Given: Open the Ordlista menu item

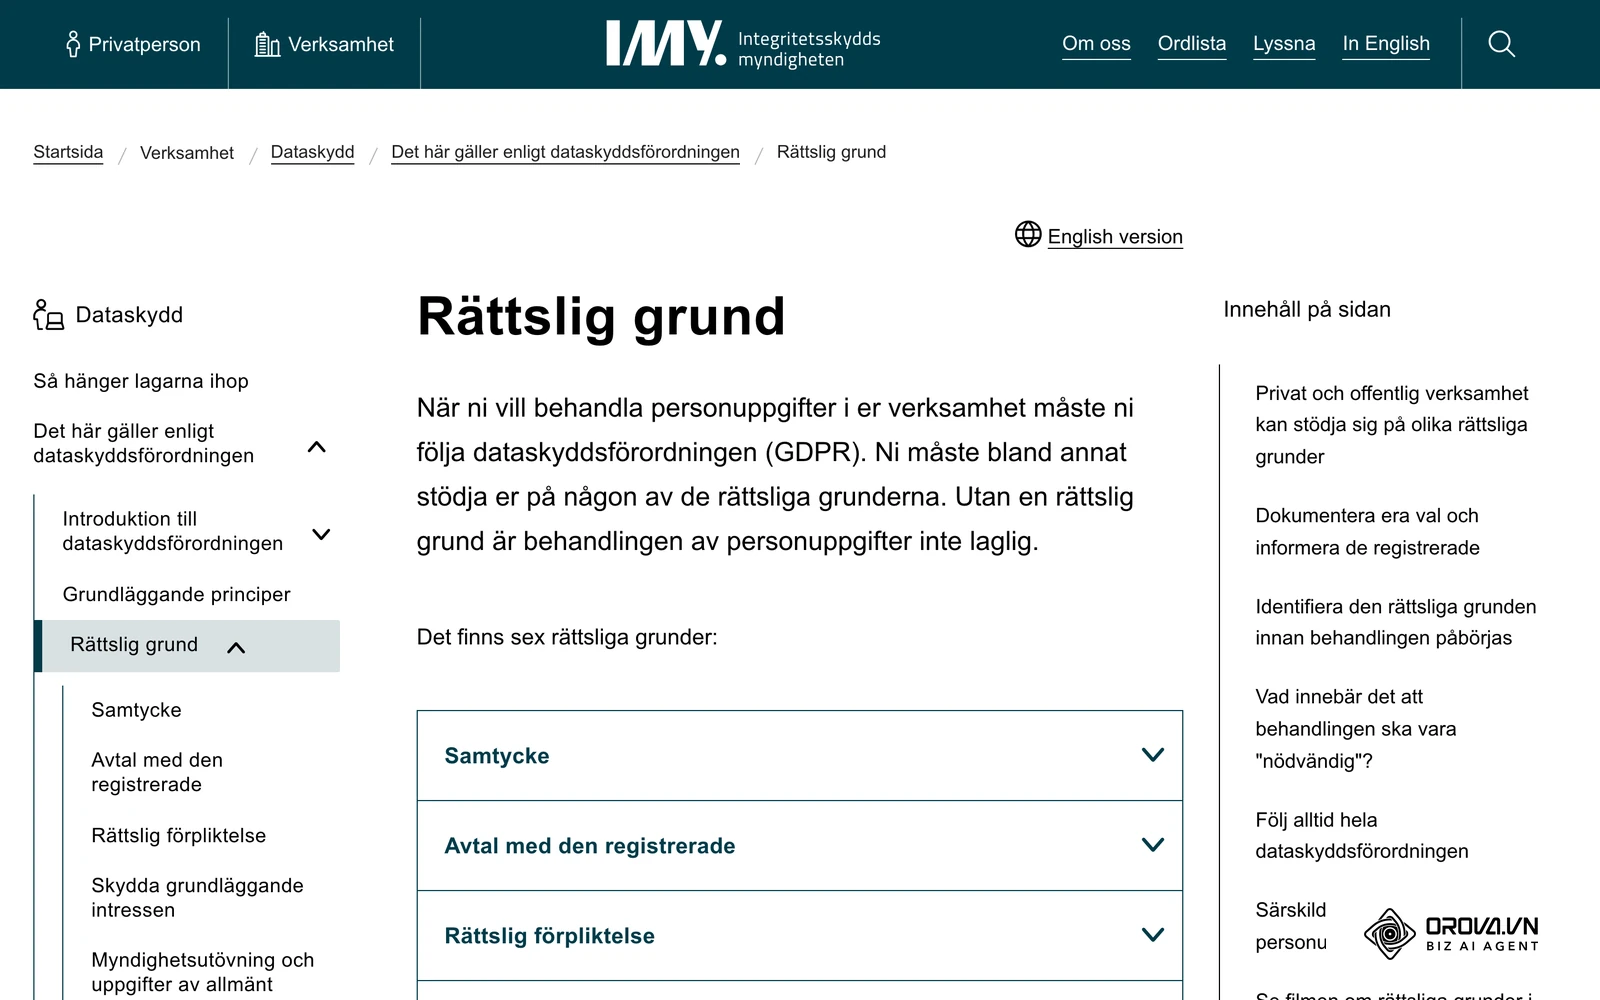Looking at the screenshot, I should click(1191, 44).
